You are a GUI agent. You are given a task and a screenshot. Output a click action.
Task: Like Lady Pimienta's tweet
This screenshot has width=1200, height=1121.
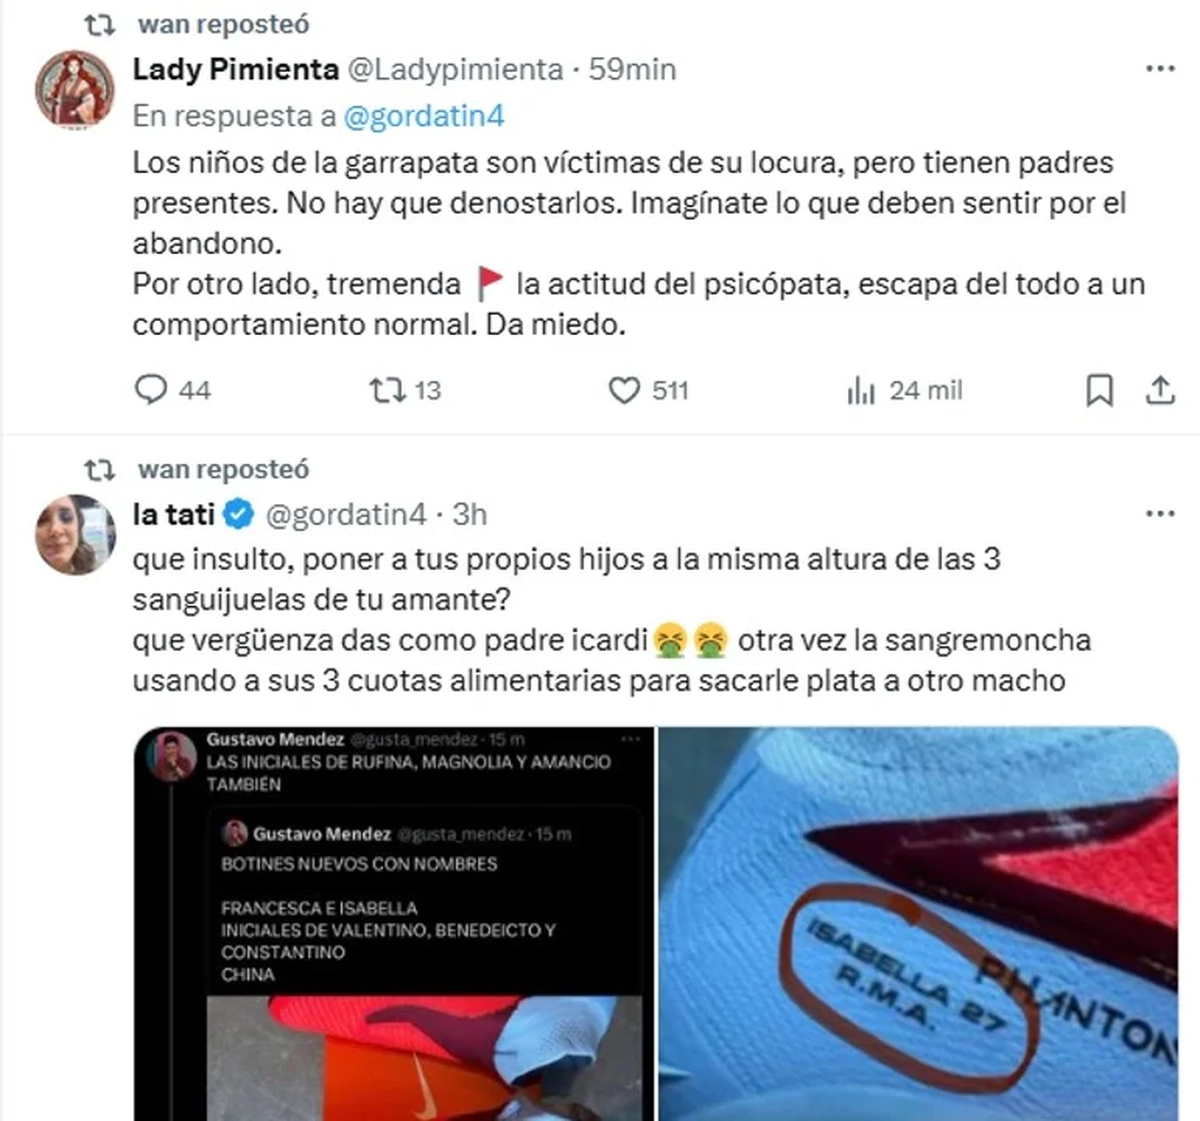point(648,390)
